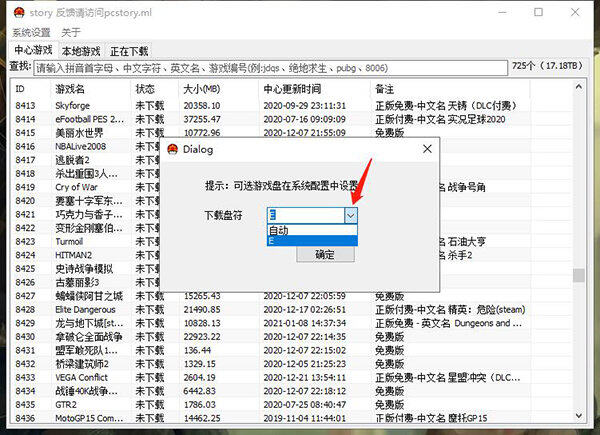Viewport: 600px width, 435px height.
Task: Click the story app icon in title bar
Action: [19, 13]
